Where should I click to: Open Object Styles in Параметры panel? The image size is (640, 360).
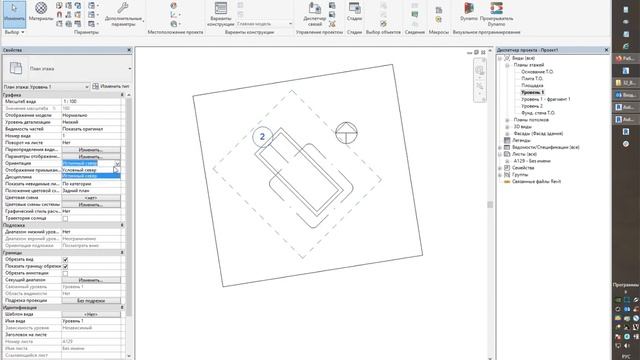60,6
